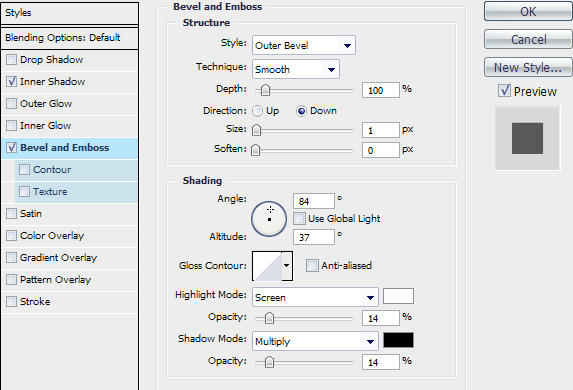Viewport: 573px width, 390px height.
Task: Click the Soften slider handle
Action: pyautogui.click(x=256, y=150)
